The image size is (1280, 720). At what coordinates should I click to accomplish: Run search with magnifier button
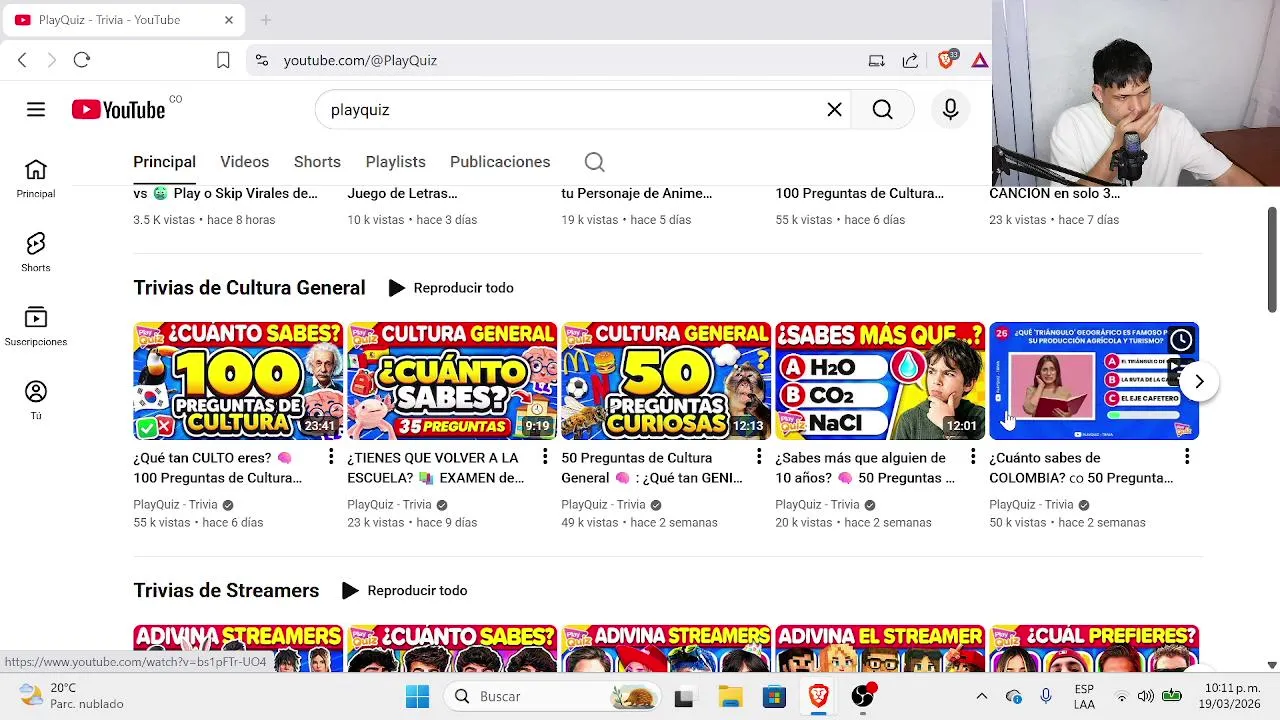882,110
